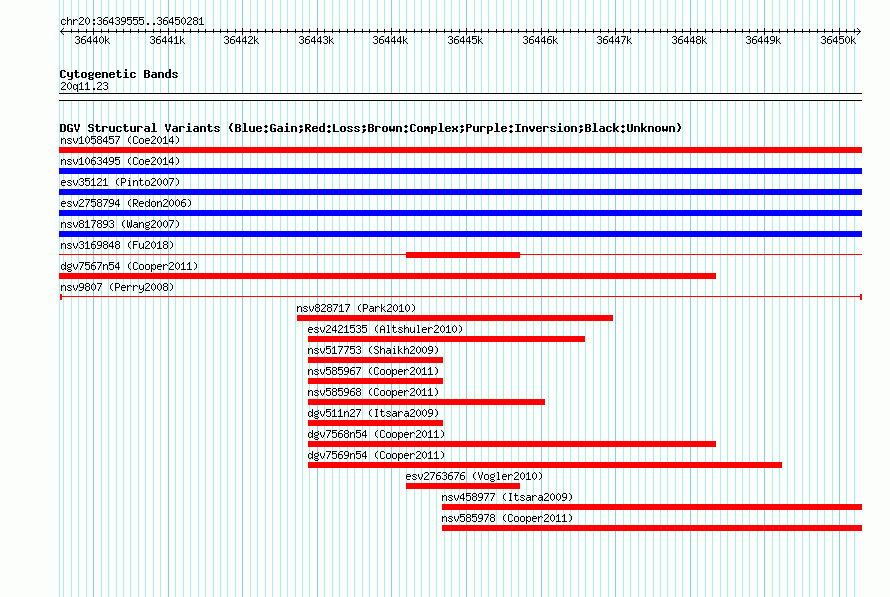890x597 pixels.
Task: Click the 36449k ruler mark
Action: click(x=763, y=40)
